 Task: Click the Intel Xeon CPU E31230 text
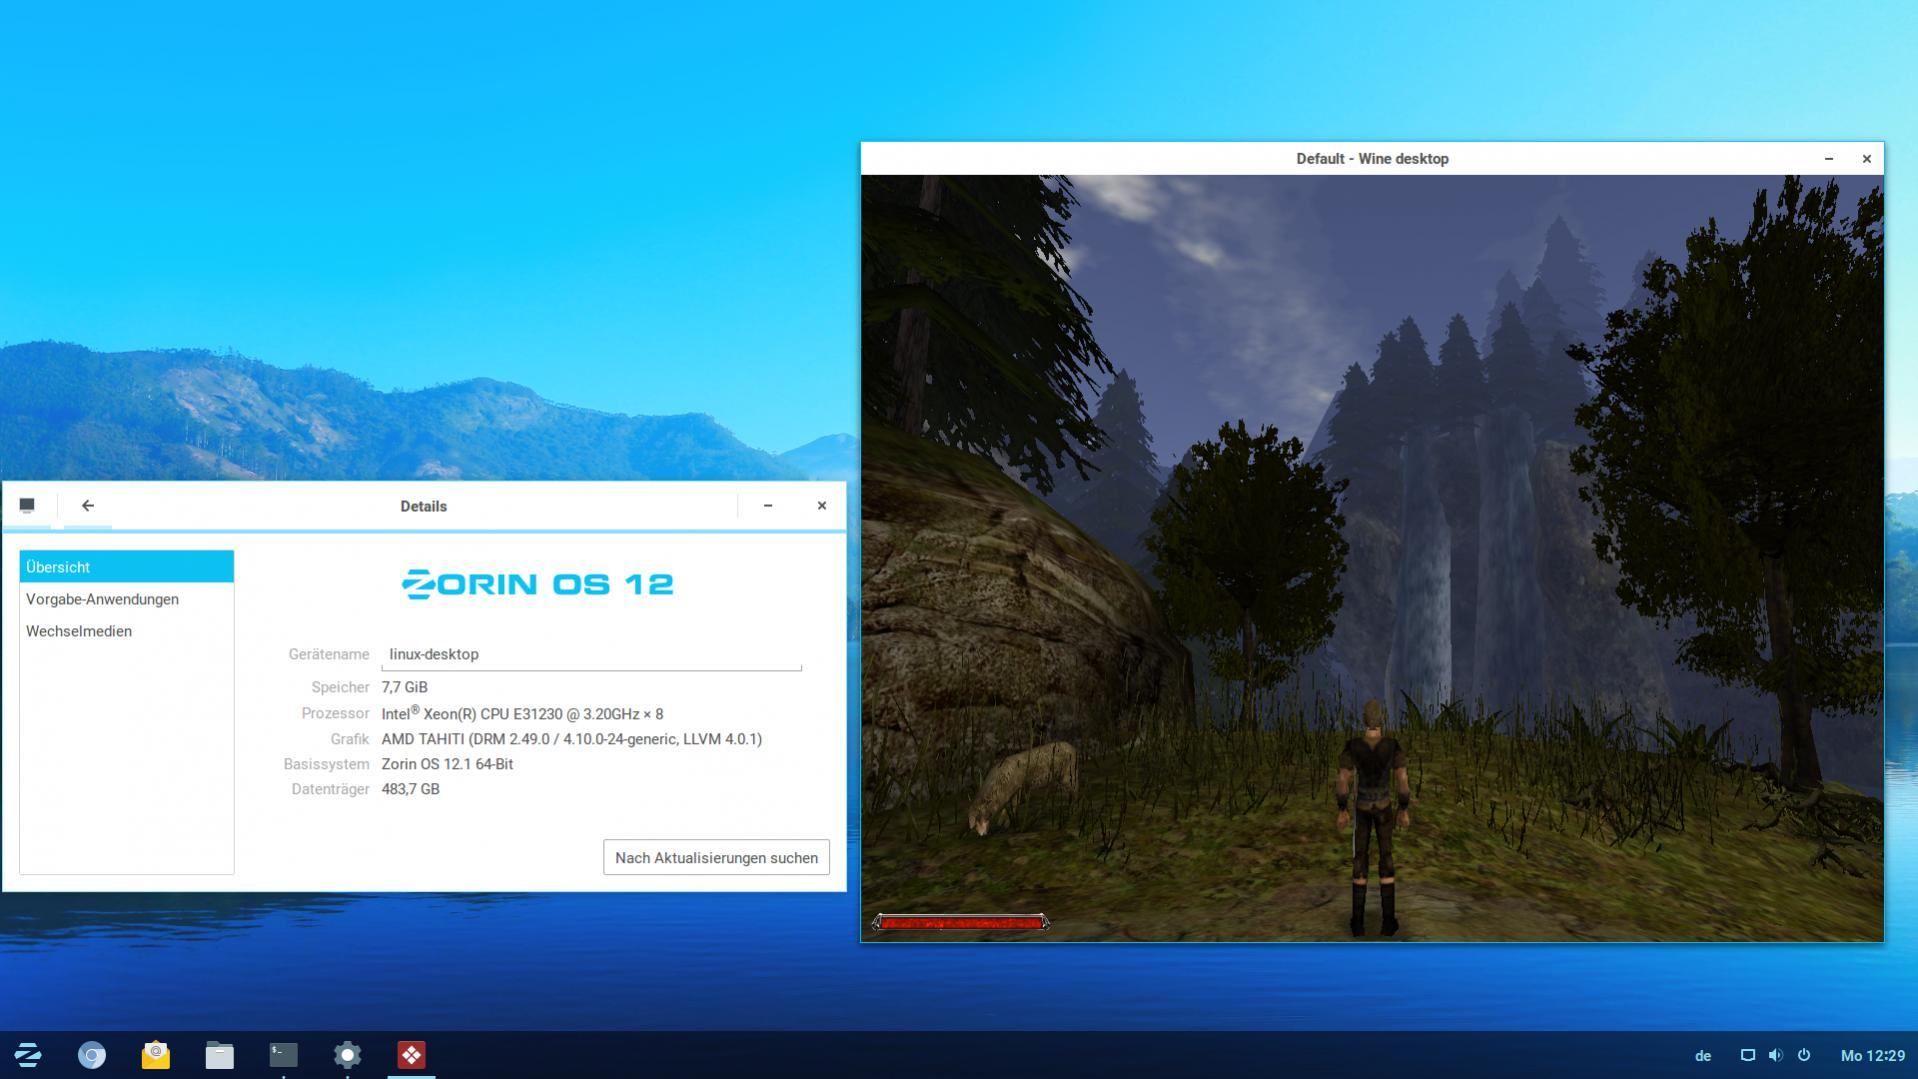522,713
